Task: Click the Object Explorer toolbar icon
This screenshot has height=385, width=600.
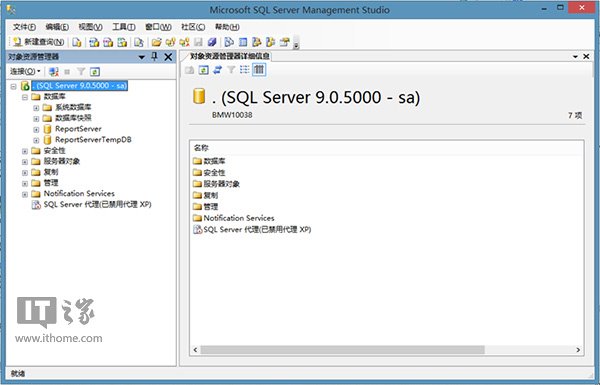Action: click(257, 42)
